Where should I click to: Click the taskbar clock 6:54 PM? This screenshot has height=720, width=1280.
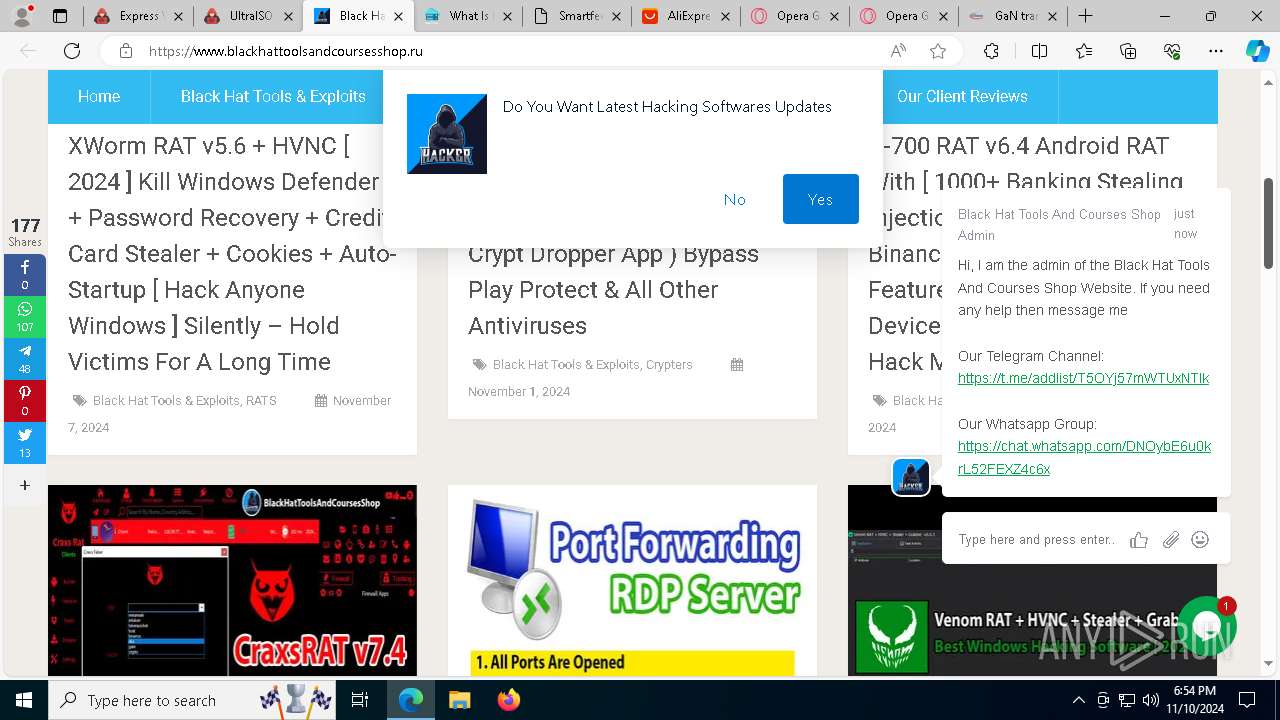pos(1195,700)
